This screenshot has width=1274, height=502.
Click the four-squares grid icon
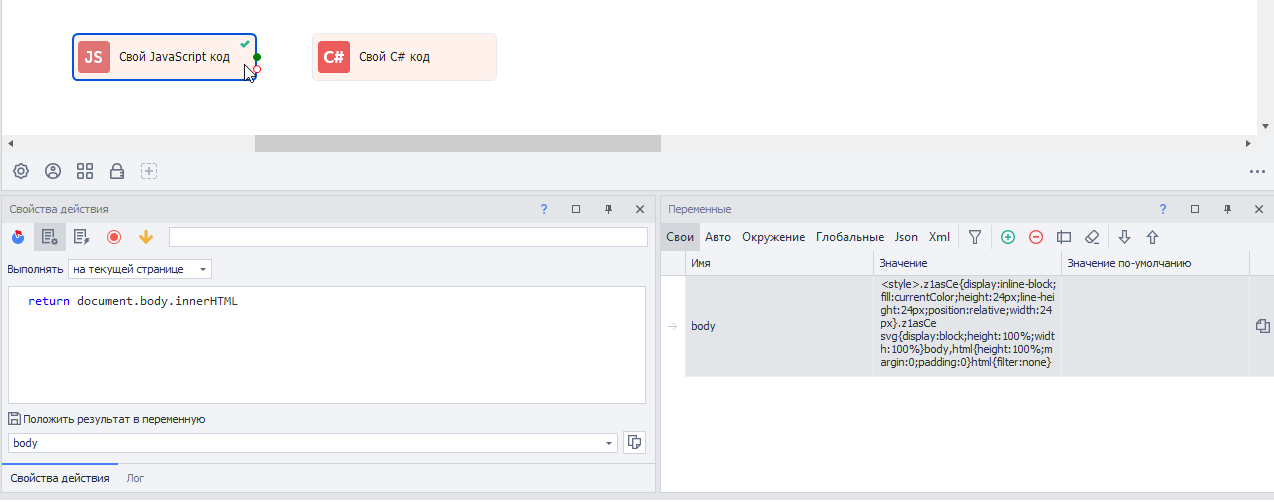(85, 171)
